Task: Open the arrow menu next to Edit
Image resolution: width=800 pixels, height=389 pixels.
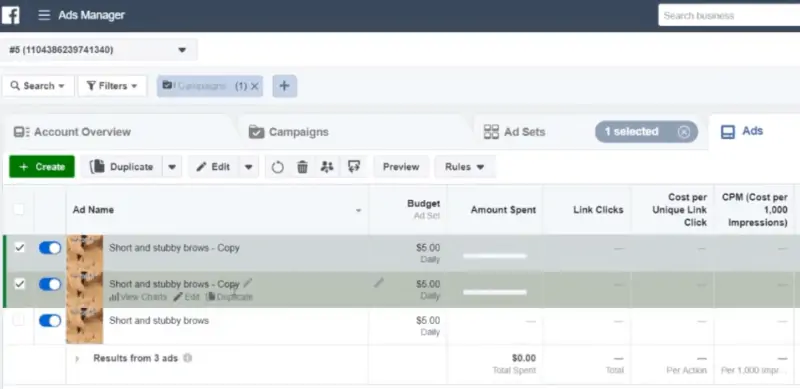Action: 248,167
